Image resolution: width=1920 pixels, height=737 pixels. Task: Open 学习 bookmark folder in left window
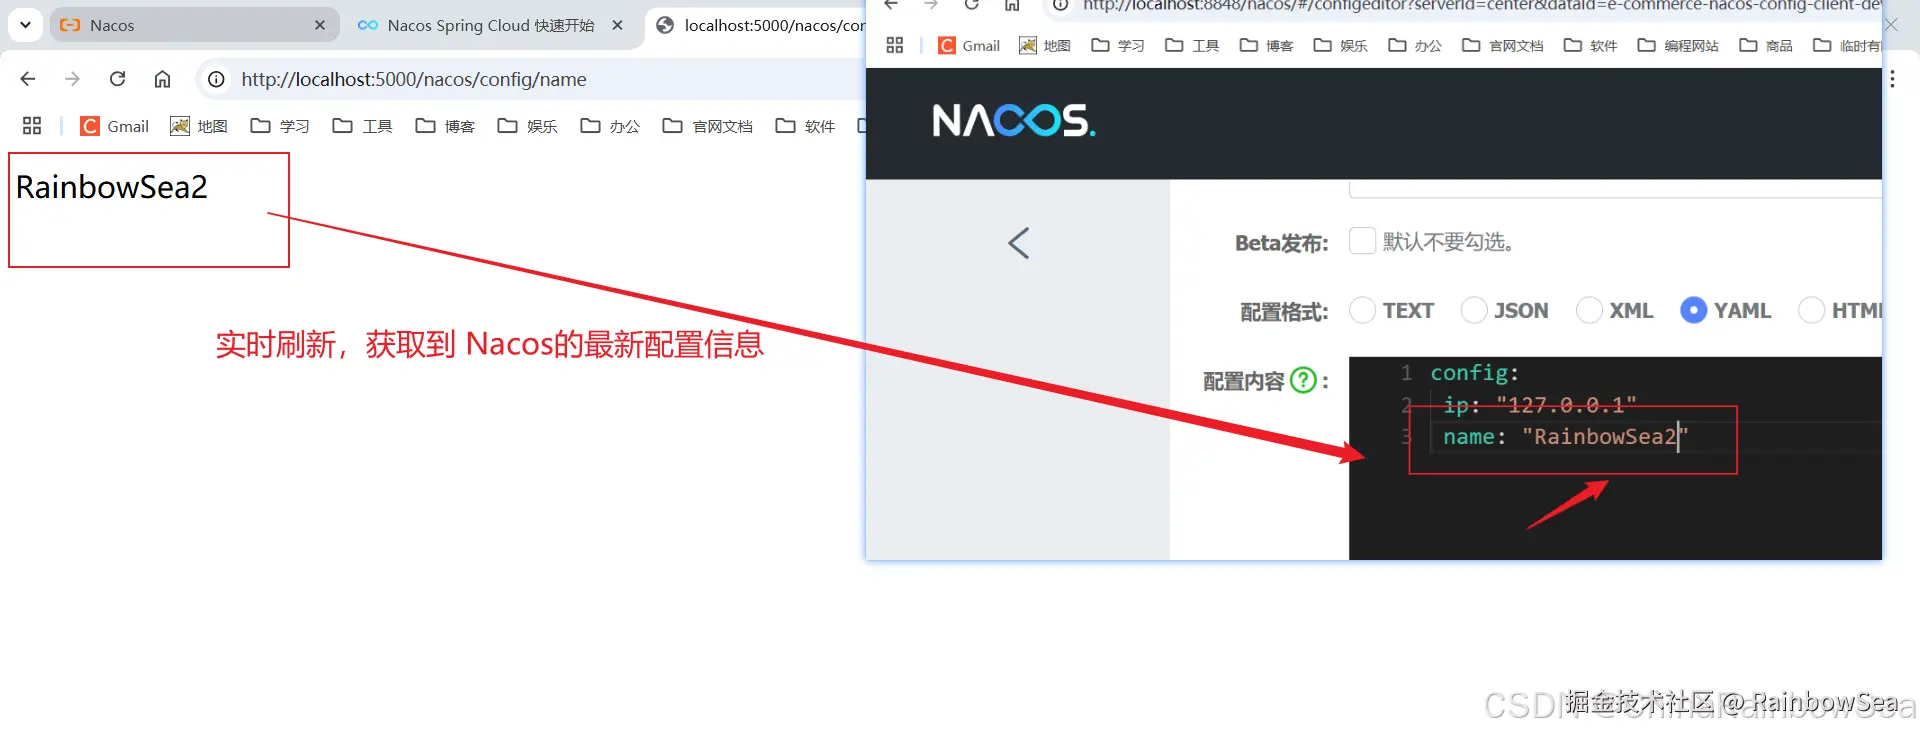click(x=280, y=126)
